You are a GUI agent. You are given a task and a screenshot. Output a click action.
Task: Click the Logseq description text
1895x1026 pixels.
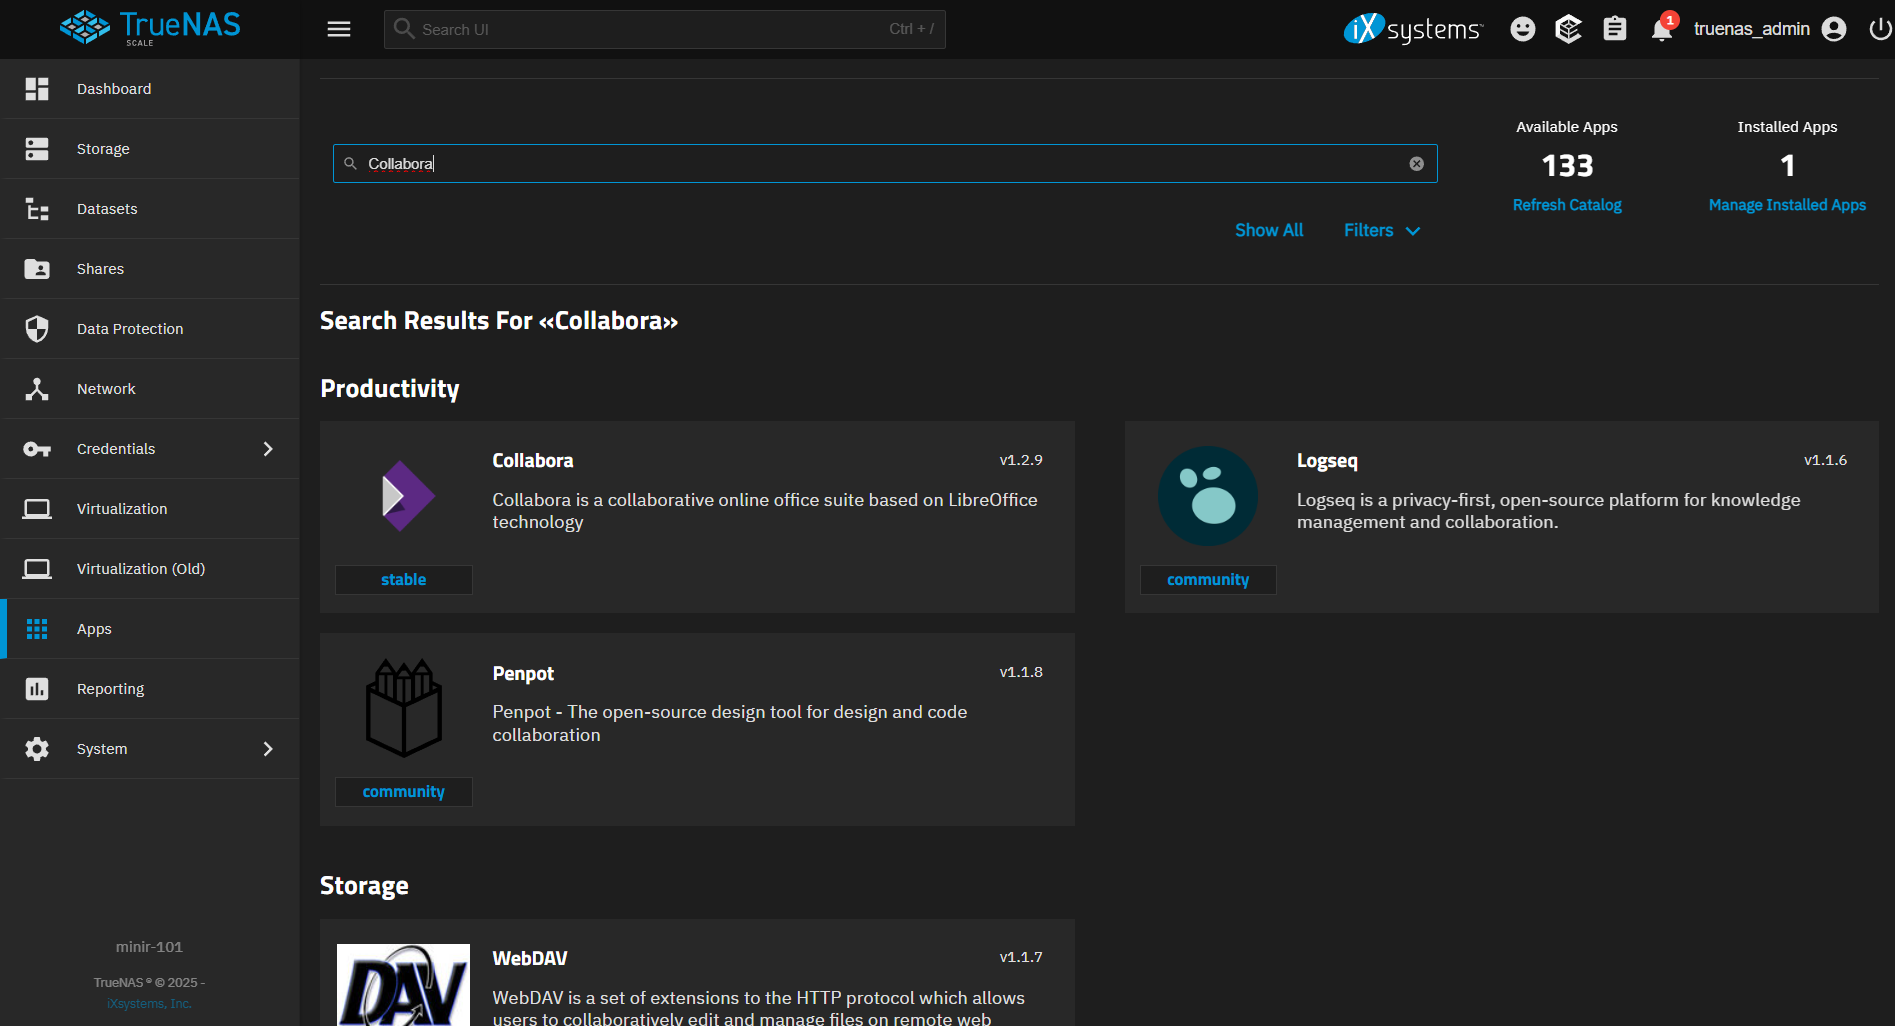(x=1548, y=511)
